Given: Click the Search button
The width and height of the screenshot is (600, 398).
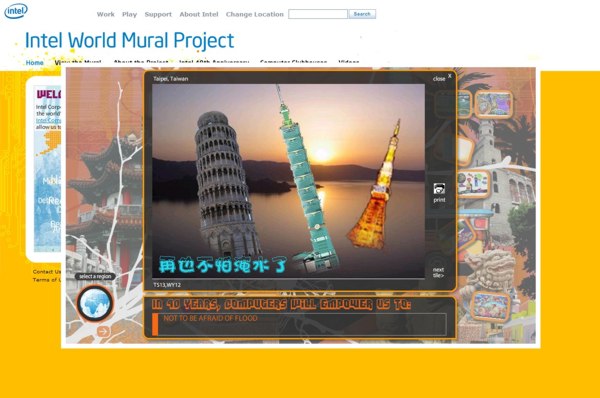Looking at the screenshot, I should point(362,14).
